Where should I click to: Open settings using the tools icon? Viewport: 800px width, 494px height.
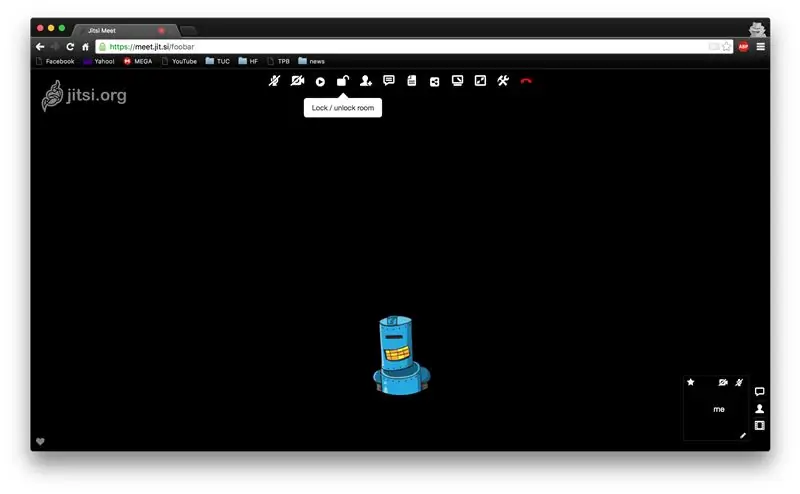click(x=503, y=81)
